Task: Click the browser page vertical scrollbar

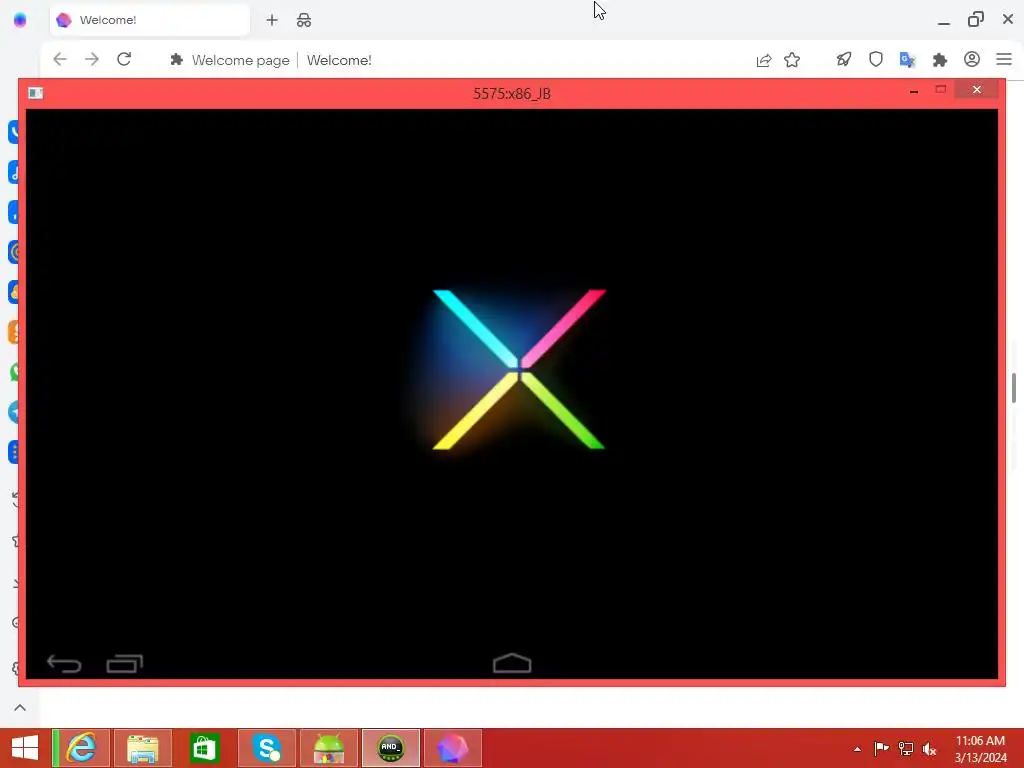Action: pos(1014,388)
